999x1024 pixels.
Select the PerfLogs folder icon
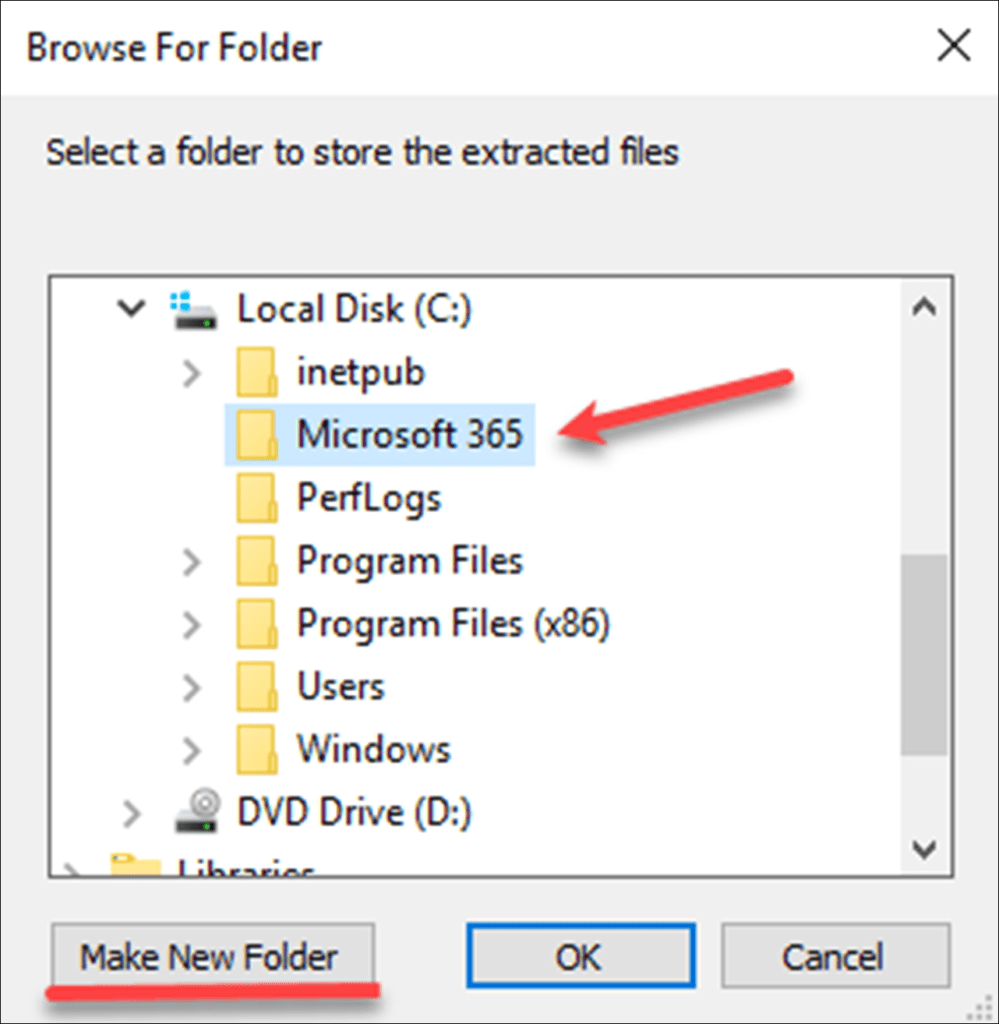(257, 497)
